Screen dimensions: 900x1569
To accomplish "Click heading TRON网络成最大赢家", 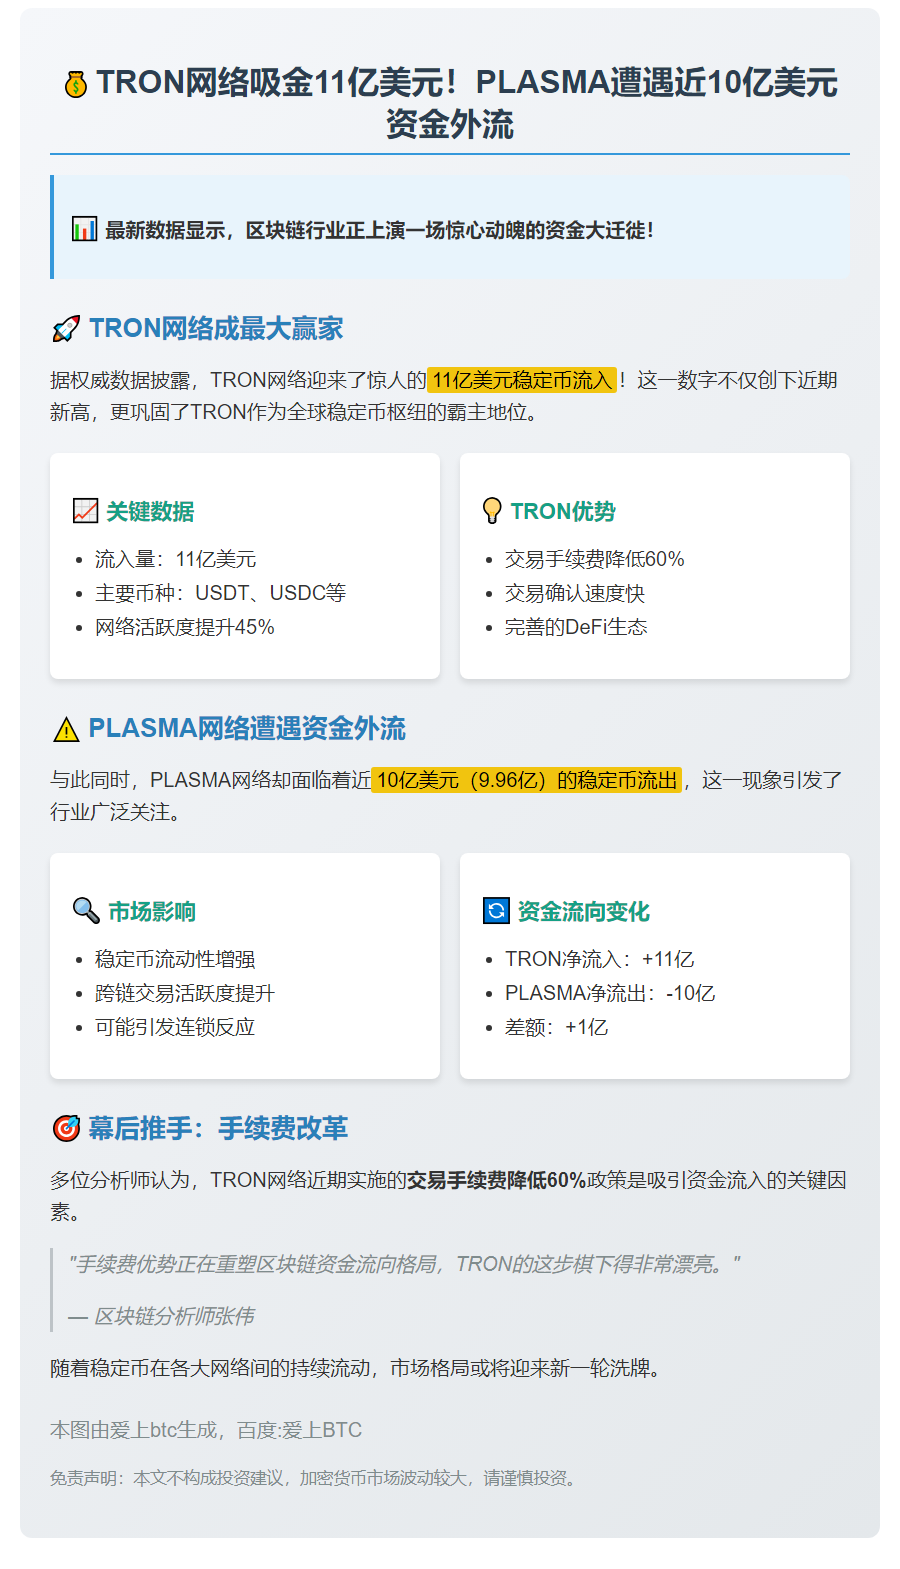I will [x=216, y=328].
